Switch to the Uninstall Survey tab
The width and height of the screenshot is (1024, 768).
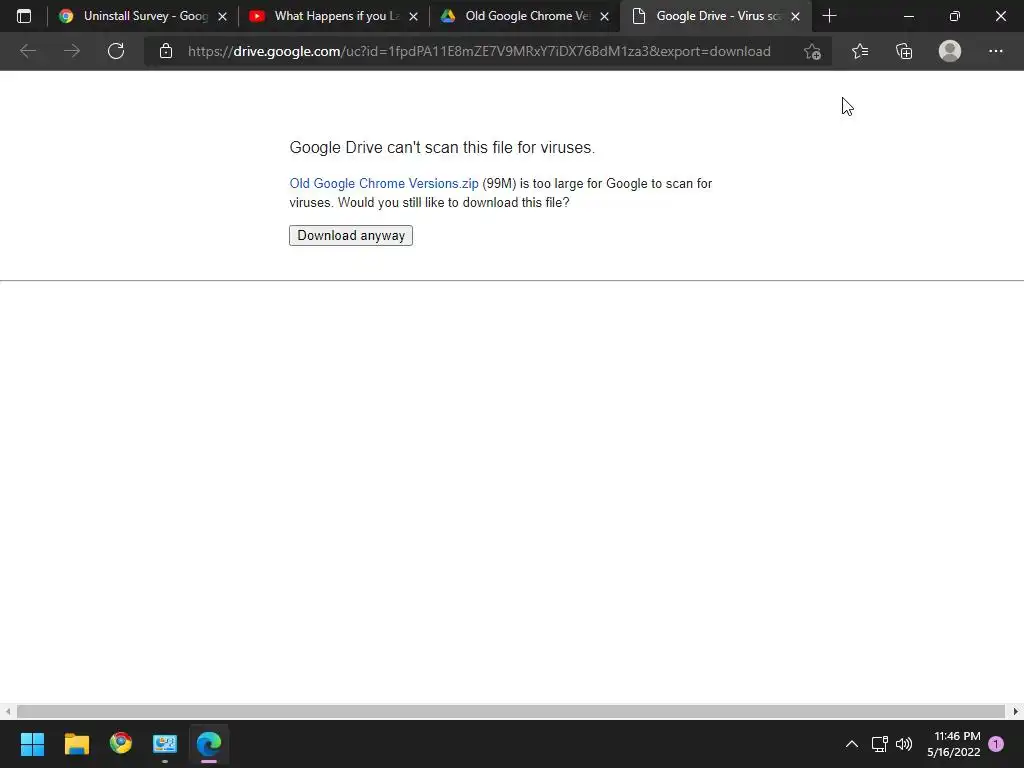(x=143, y=16)
